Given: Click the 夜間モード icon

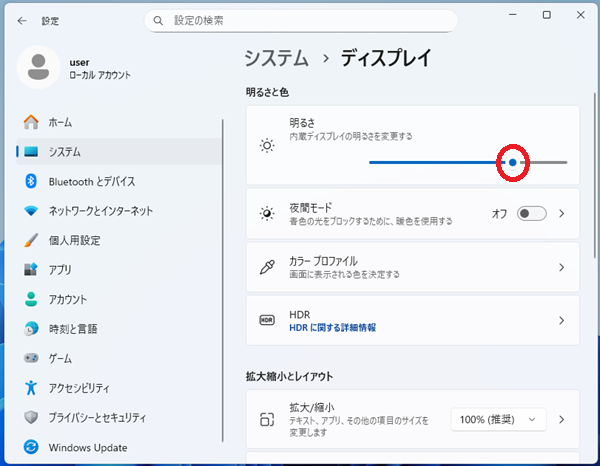Looking at the screenshot, I should pos(267,213).
